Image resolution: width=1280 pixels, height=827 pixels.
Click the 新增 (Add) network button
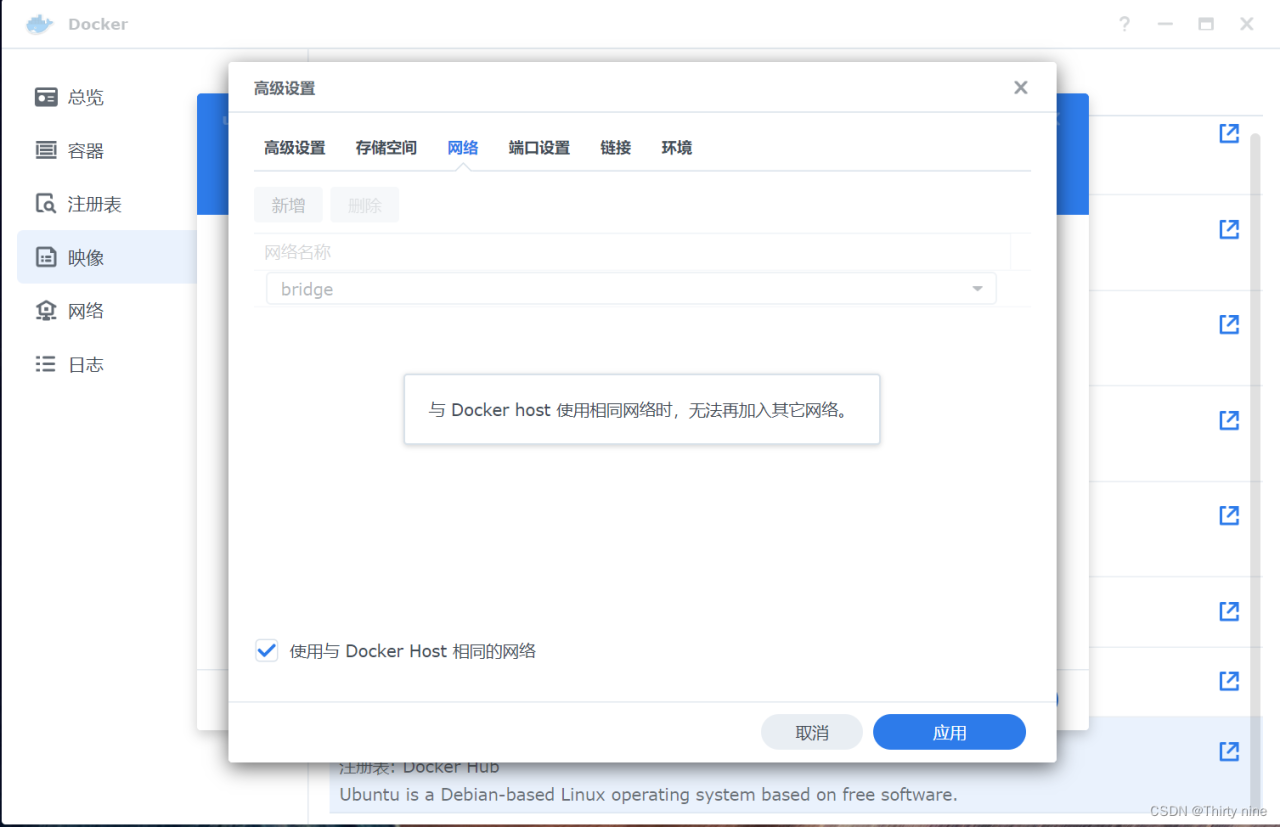[x=288, y=204]
